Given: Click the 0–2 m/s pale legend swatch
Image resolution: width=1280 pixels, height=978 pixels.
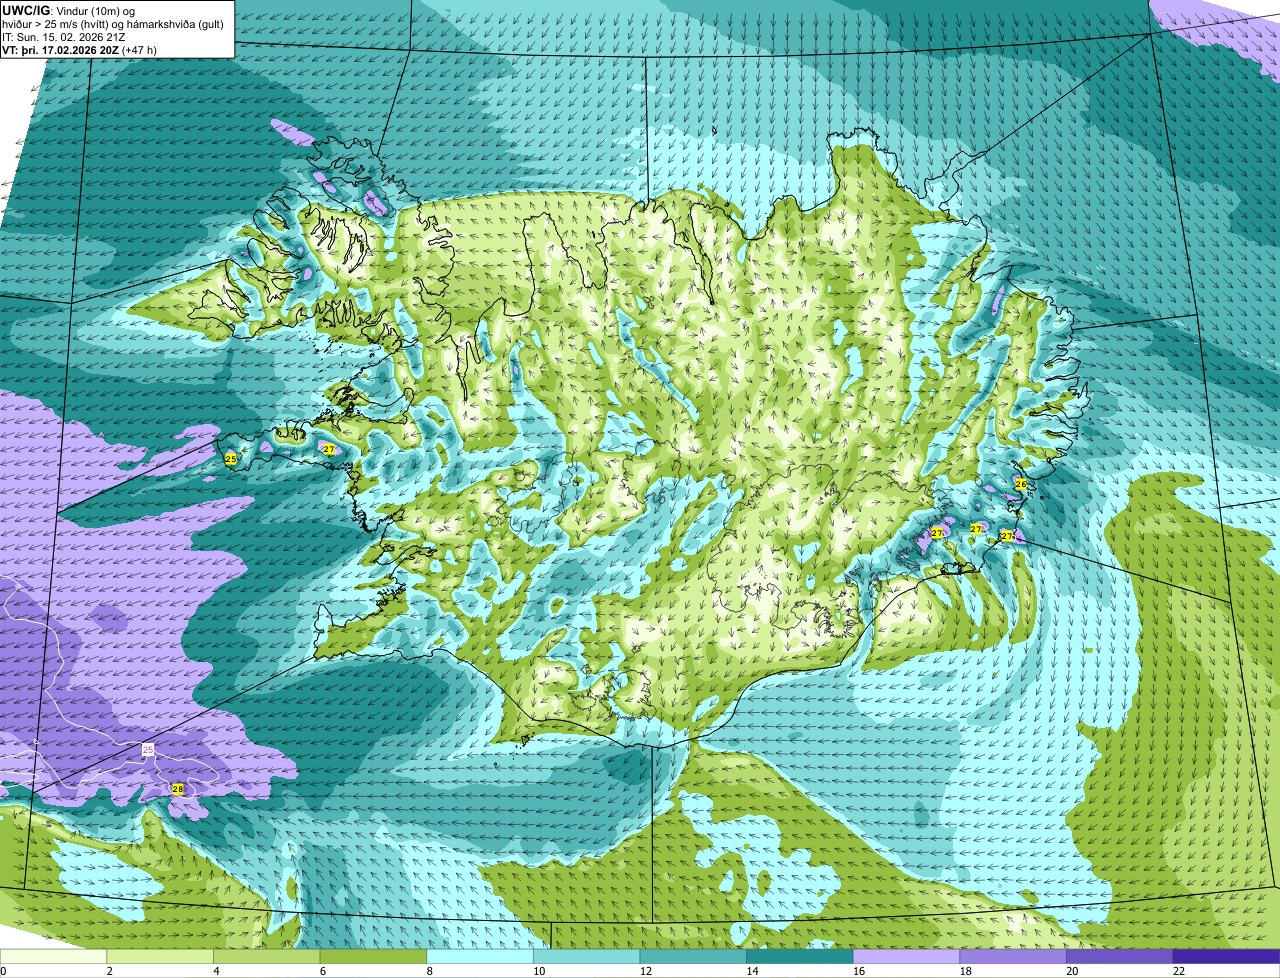Looking at the screenshot, I should [x=53, y=956].
